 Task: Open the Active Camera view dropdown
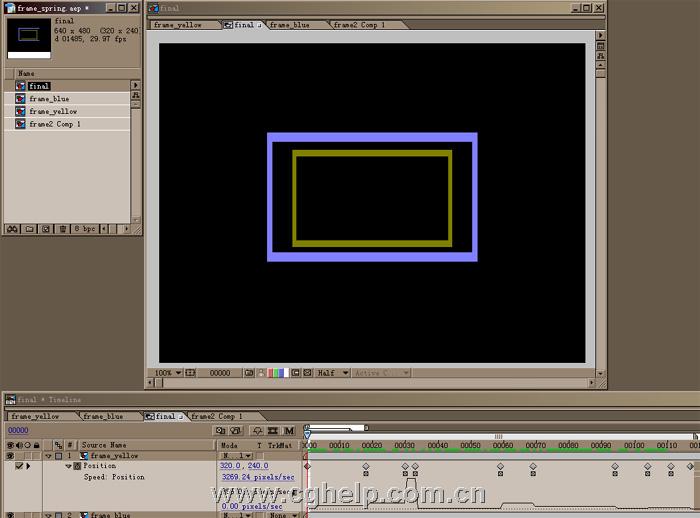381,373
